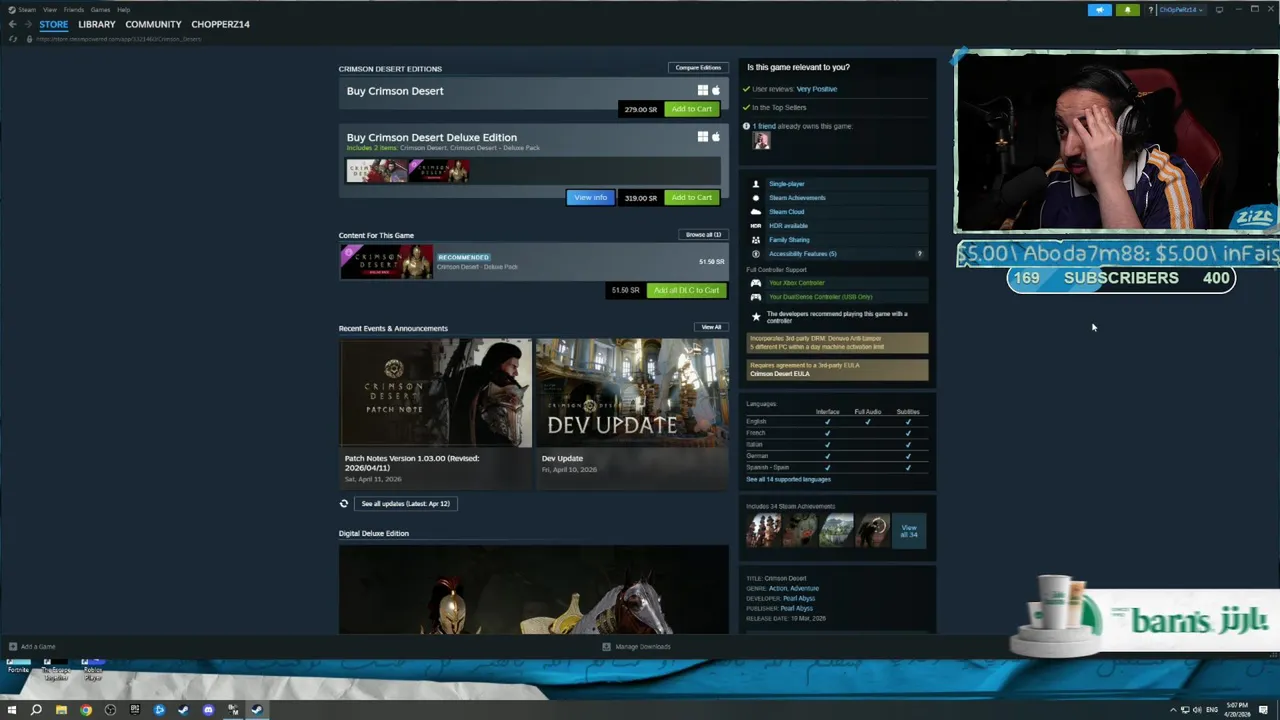Screen dimensions: 1280x720
Task: Switch to Big Picture mode icon
Action: tap(1219, 10)
